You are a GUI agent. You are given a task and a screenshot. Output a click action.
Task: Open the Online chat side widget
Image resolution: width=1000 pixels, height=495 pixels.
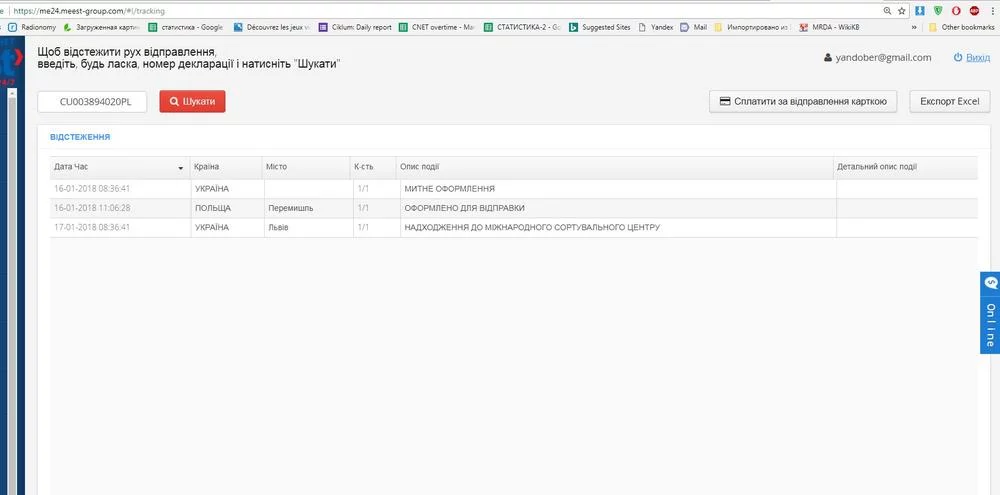[990, 313]
